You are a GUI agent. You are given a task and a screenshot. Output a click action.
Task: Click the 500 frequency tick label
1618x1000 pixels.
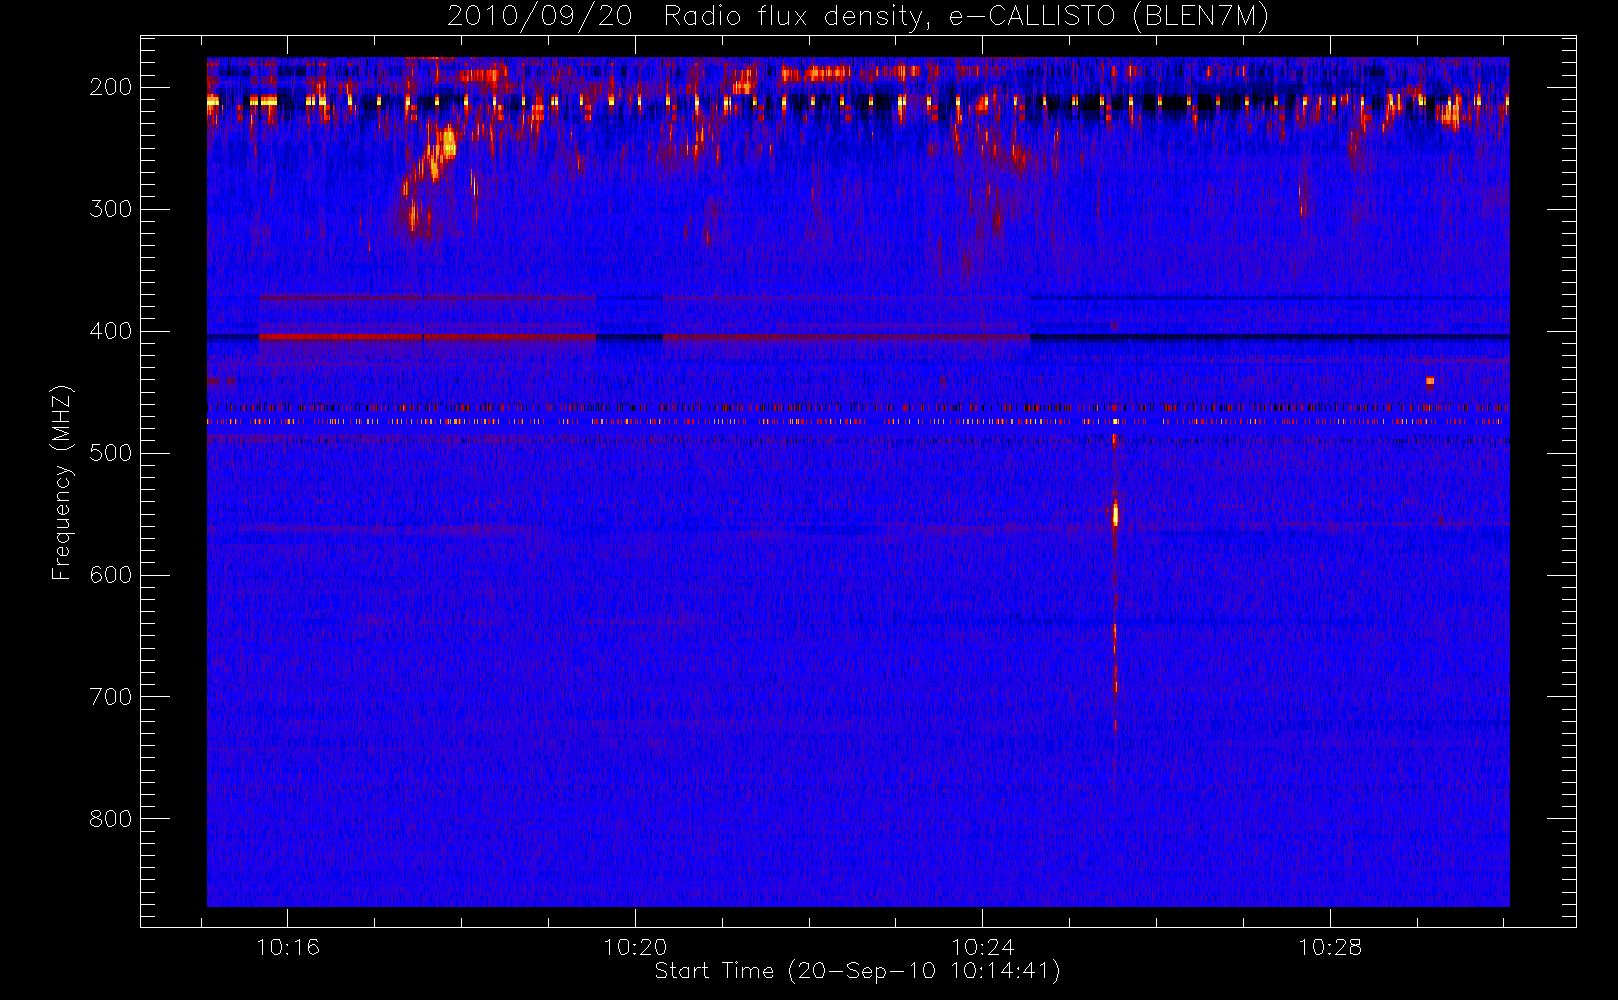tap(110, 453)
